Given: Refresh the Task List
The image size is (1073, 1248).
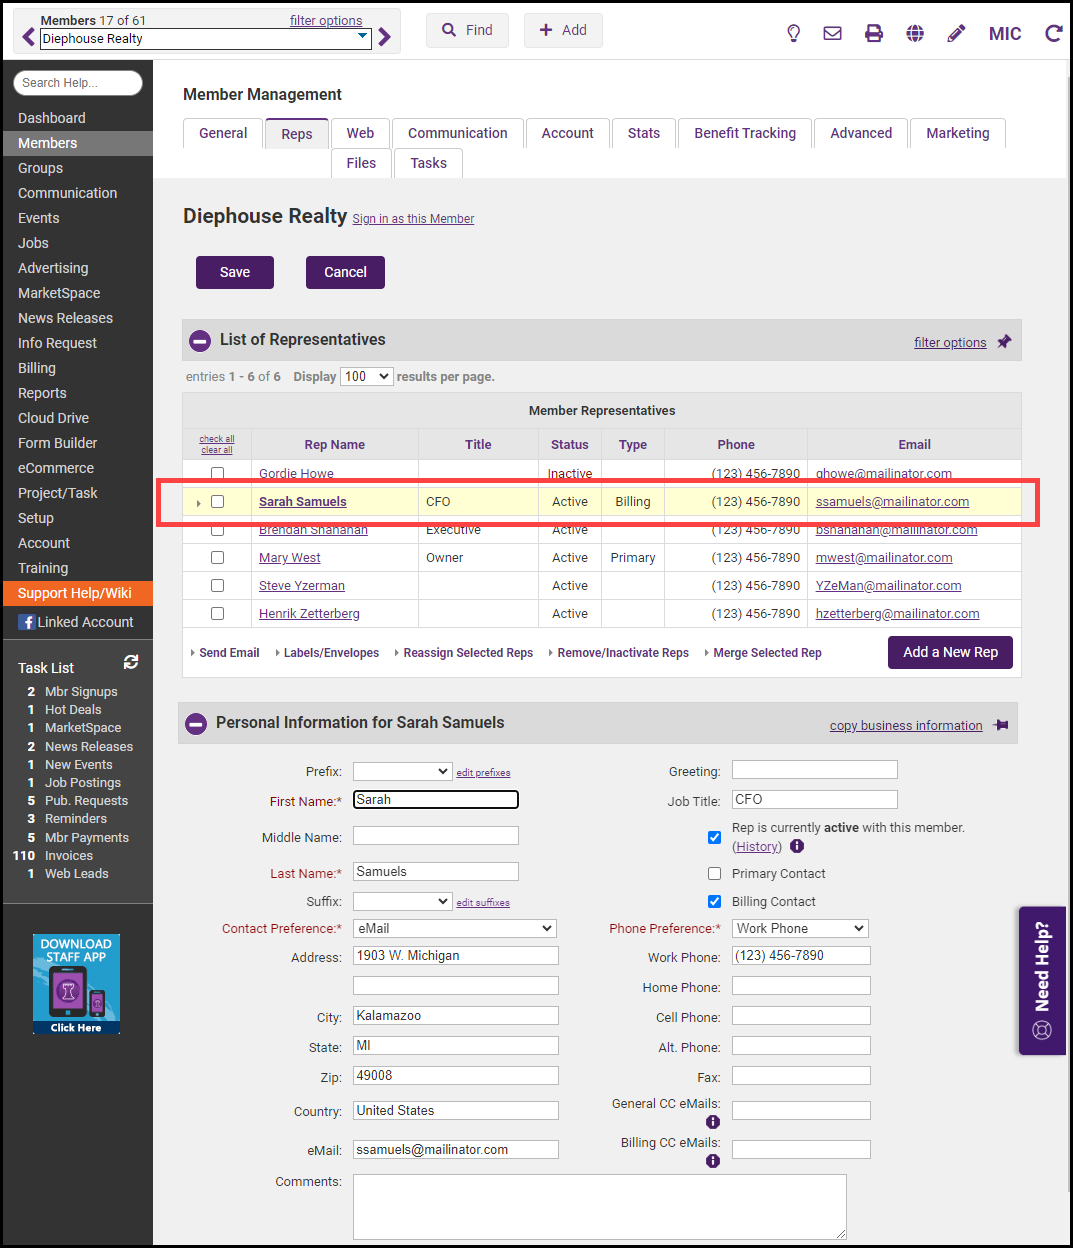Looking at the screenshot, I should 131,662.
